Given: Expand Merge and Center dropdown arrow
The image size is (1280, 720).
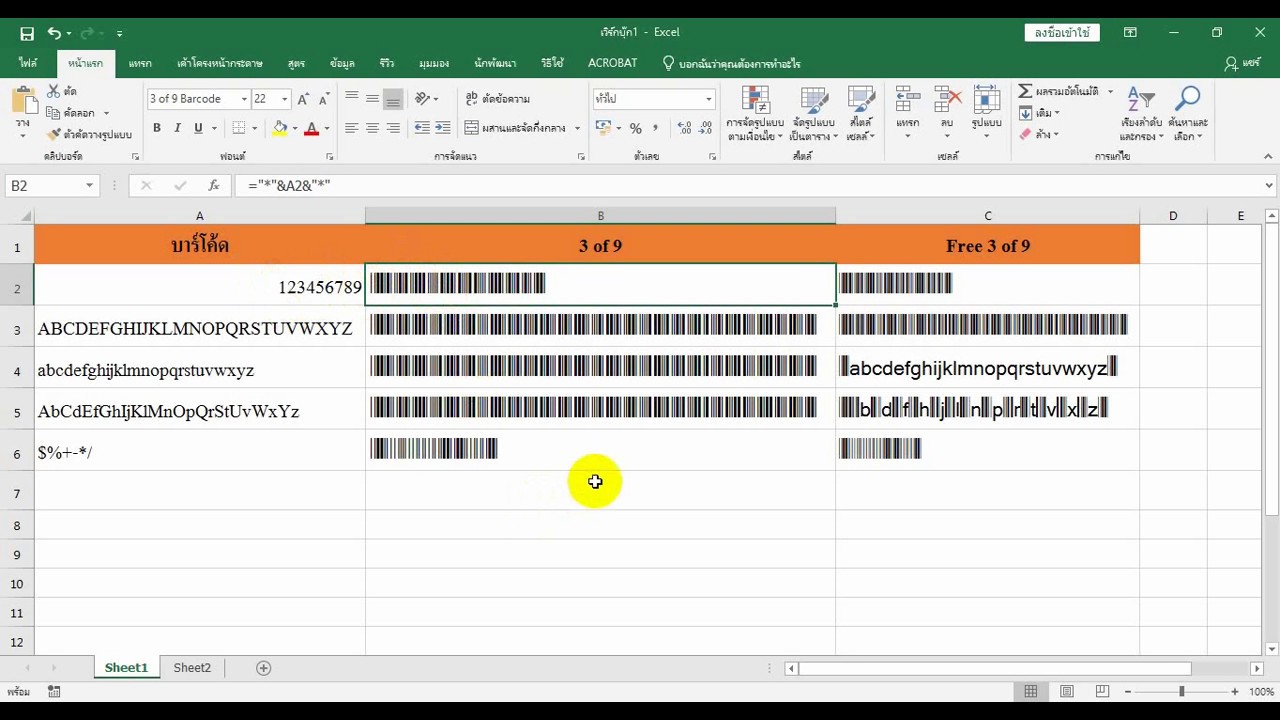Looking at the screenshot, I should pos(577,128).
